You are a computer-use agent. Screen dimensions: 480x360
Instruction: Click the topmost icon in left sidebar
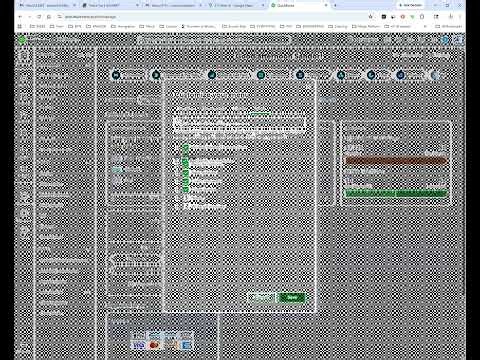24,57
